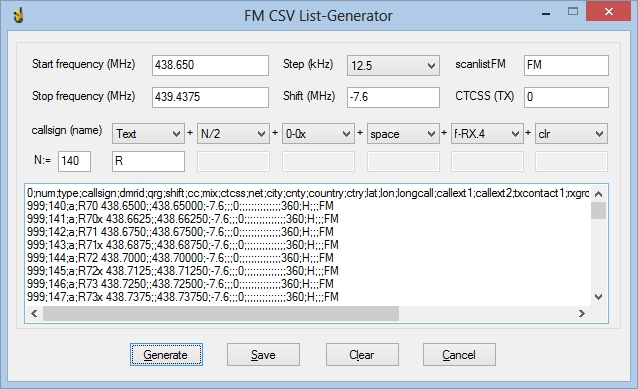Select the output row 999;145;a;R72x
Viewport: 638px width, 389px height.
tap(183, 271)
